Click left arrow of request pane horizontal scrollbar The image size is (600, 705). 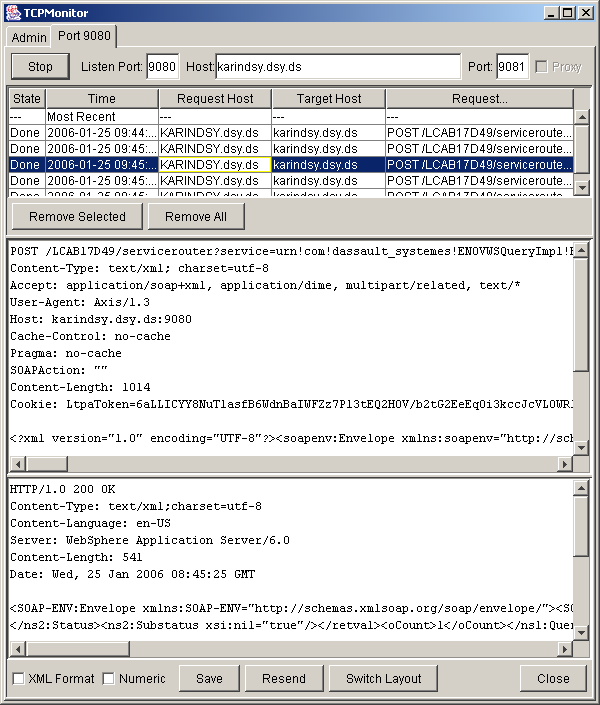tap(18, 464)
